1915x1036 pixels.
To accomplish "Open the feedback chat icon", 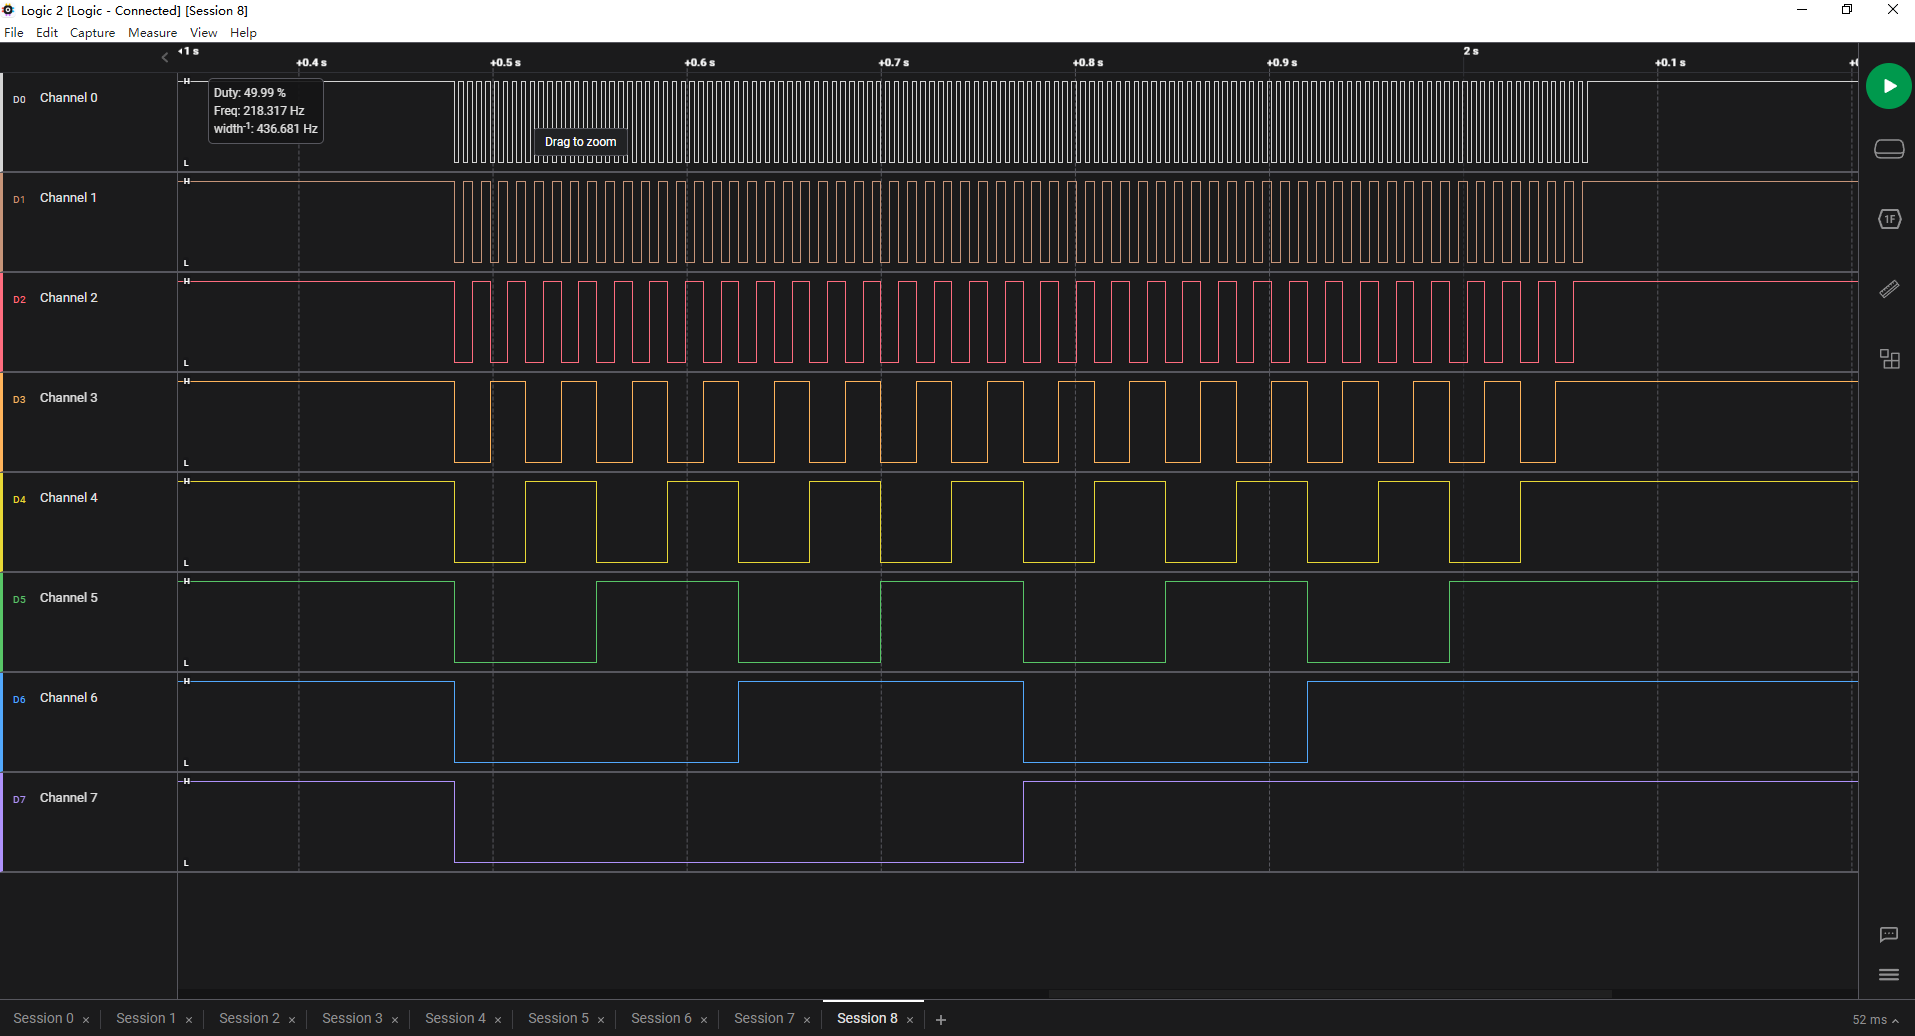I will (x=1889, y=935).
